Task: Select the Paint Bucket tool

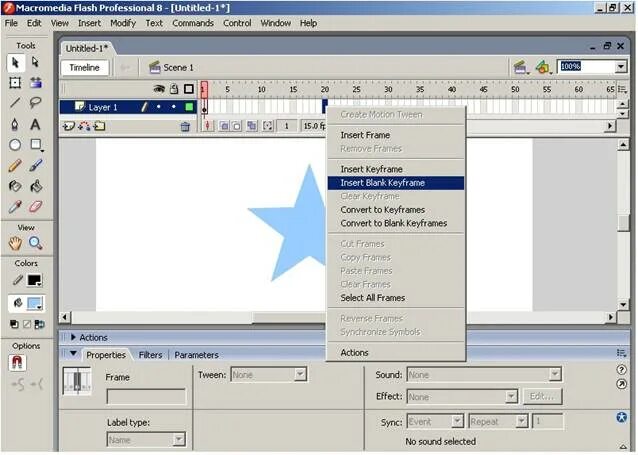Action: click(35, 186)
